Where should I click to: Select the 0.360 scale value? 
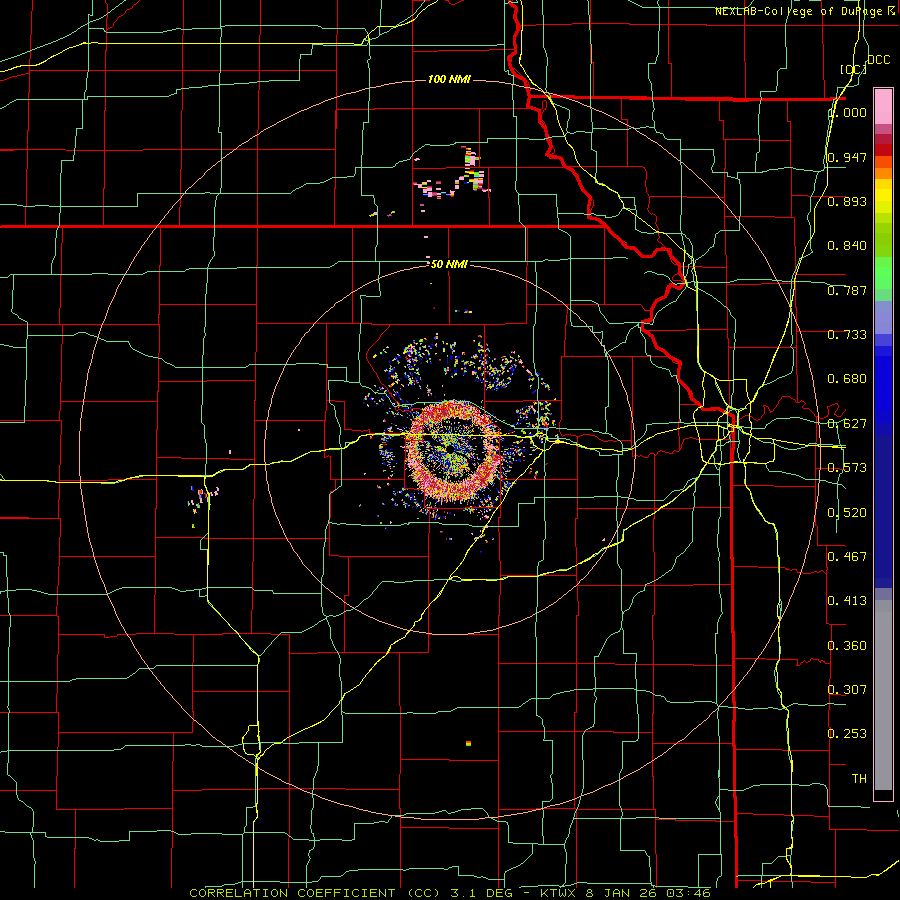click(x=847, y=646)
